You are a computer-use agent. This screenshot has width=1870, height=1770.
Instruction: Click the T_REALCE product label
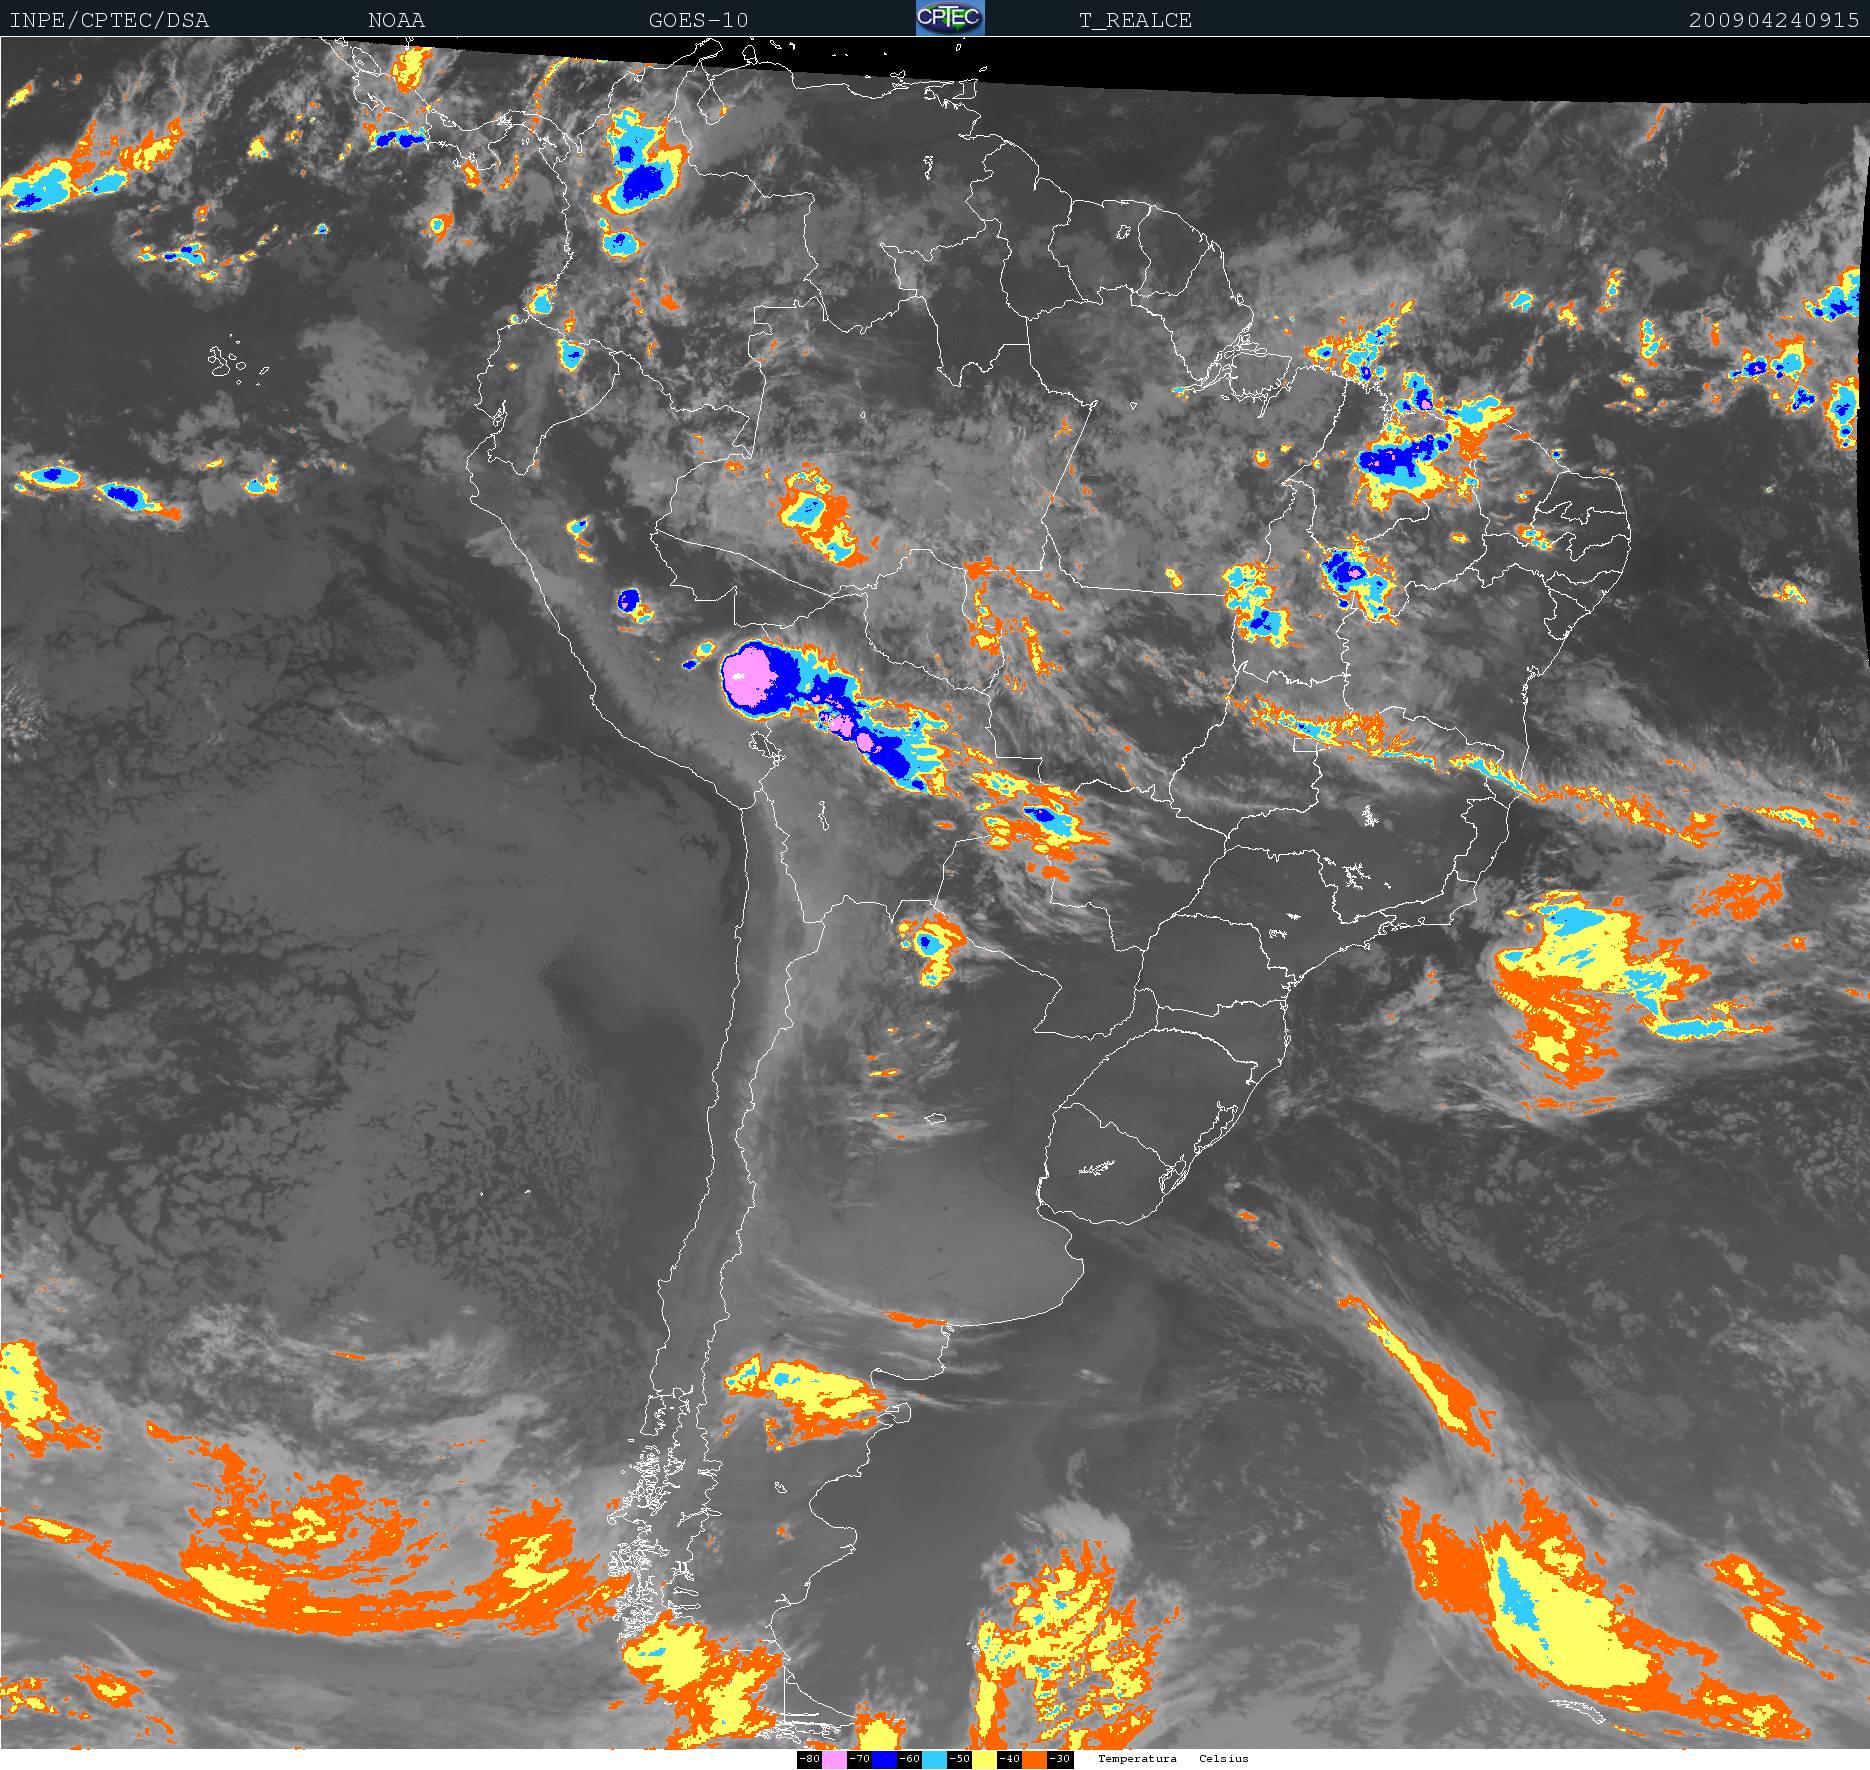tap(1135, 20)
